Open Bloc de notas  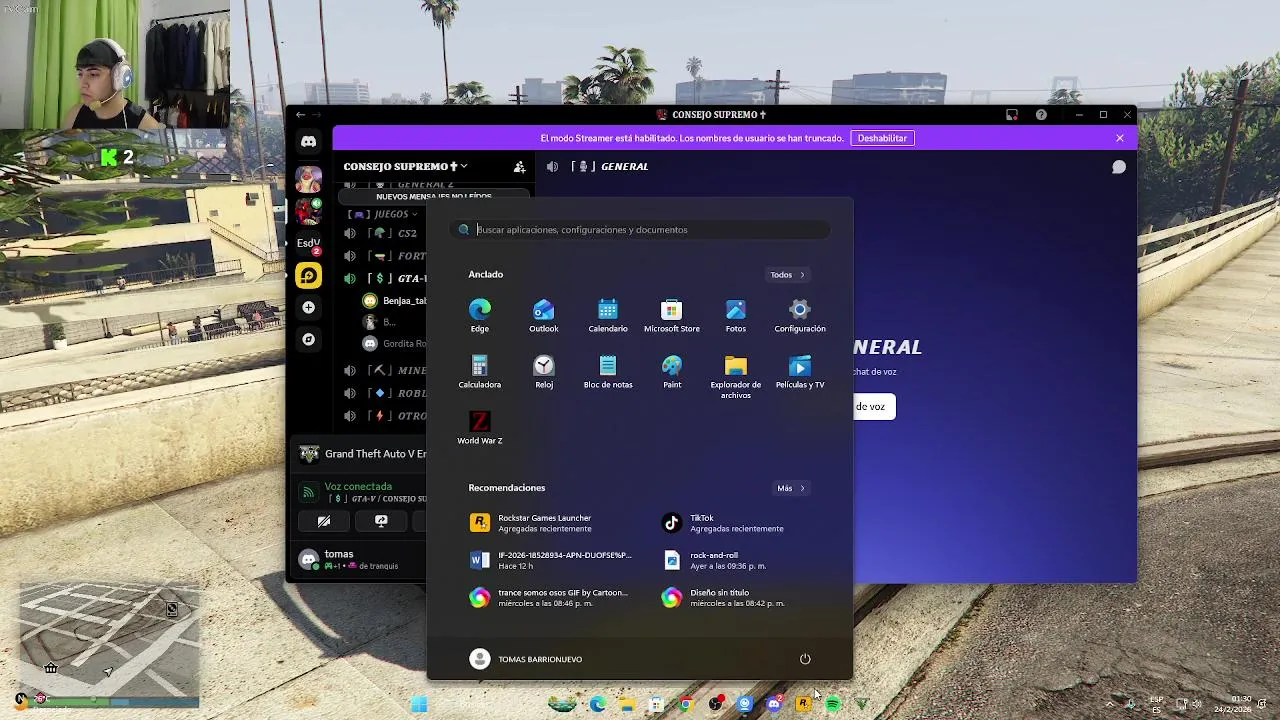pyautogui.click(x=608, y=372)
